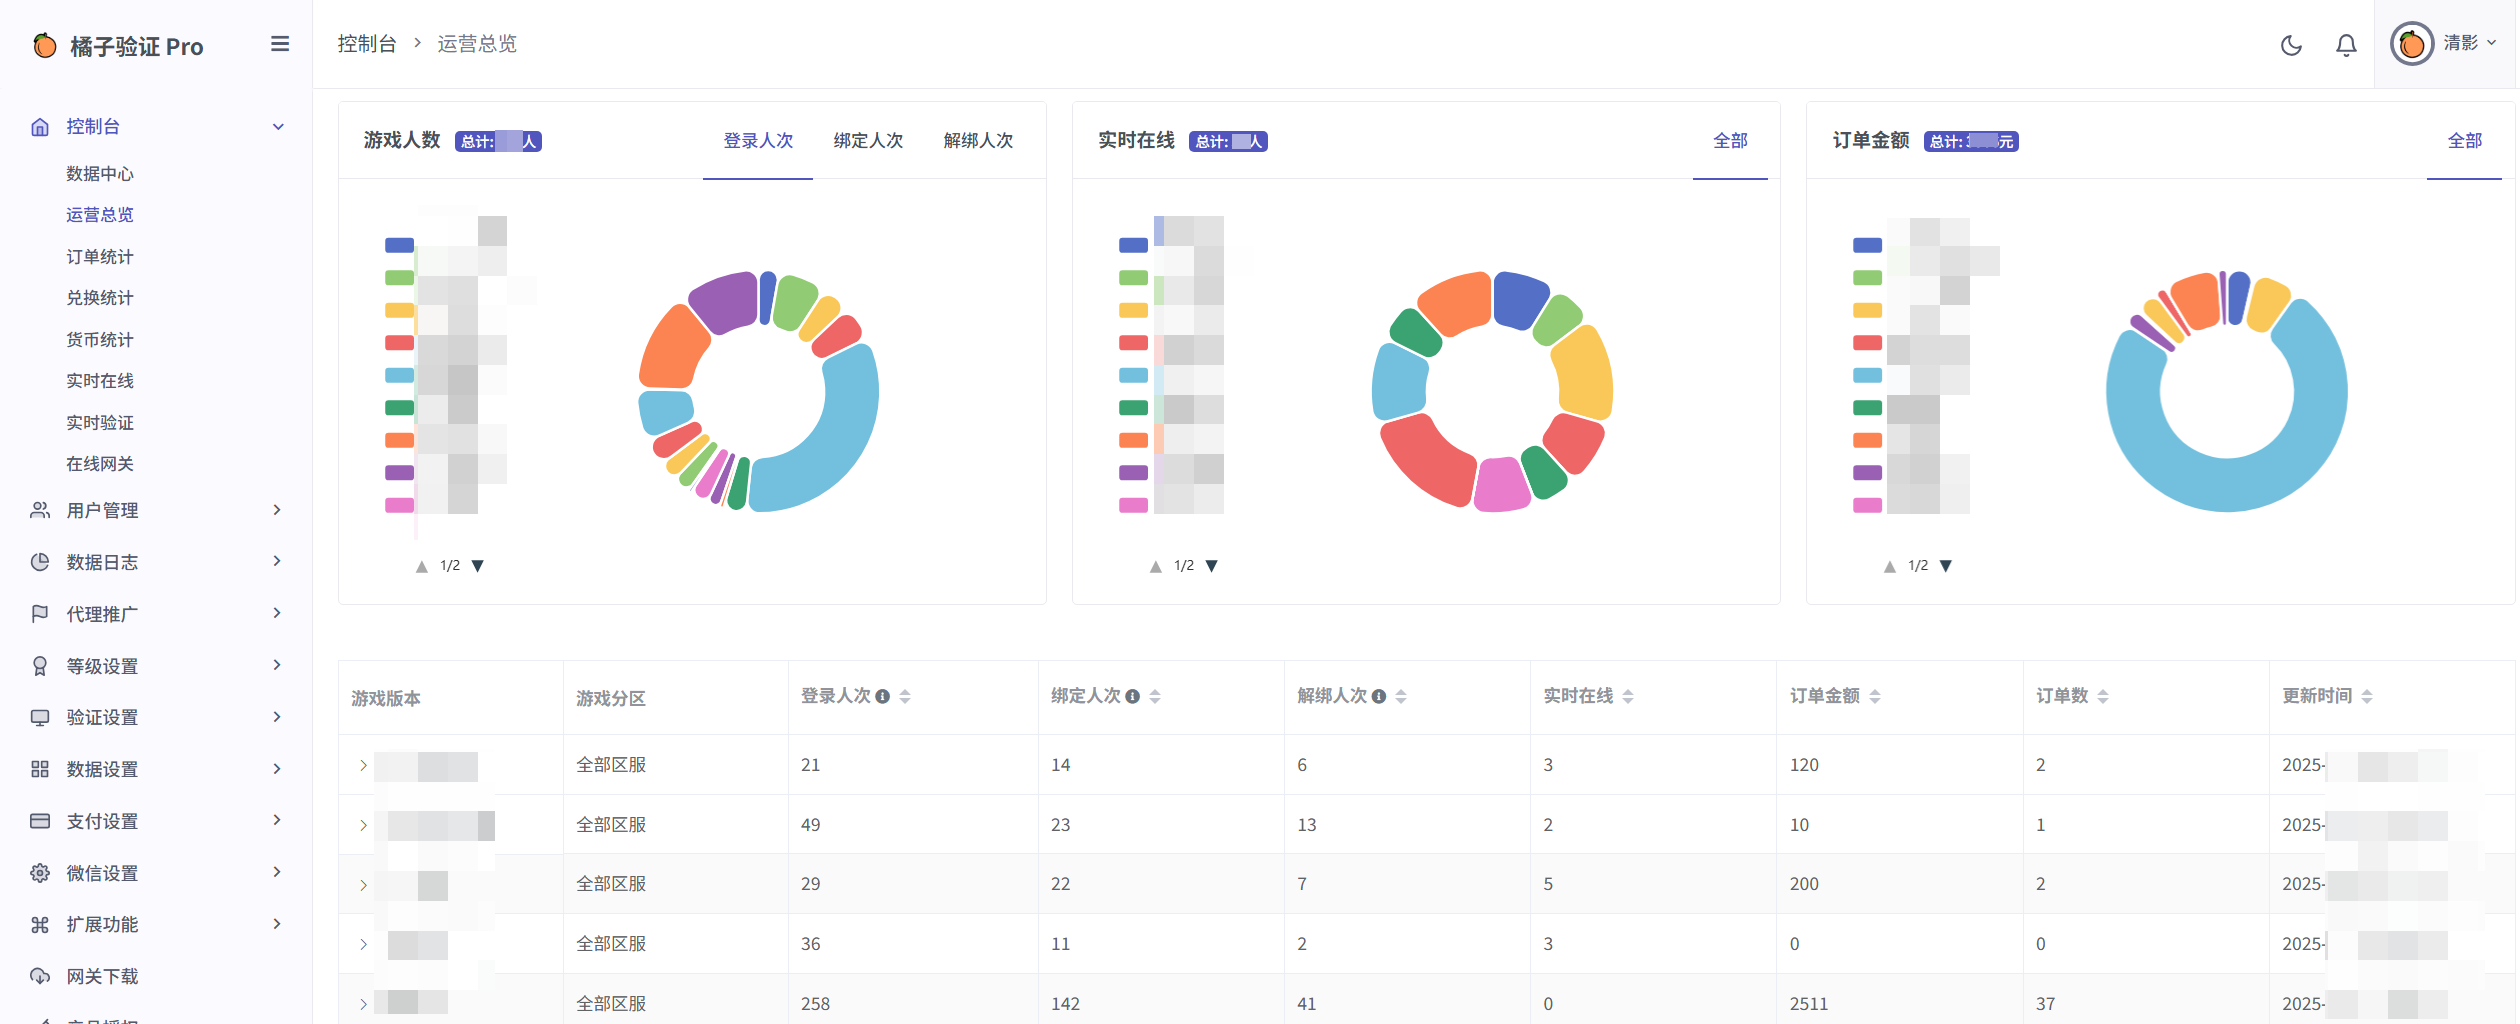The height and width of the screenshot is (1024, 2520).
Task: Collapse the 控制台 sidebar menu
Action: tap(278, 127)
